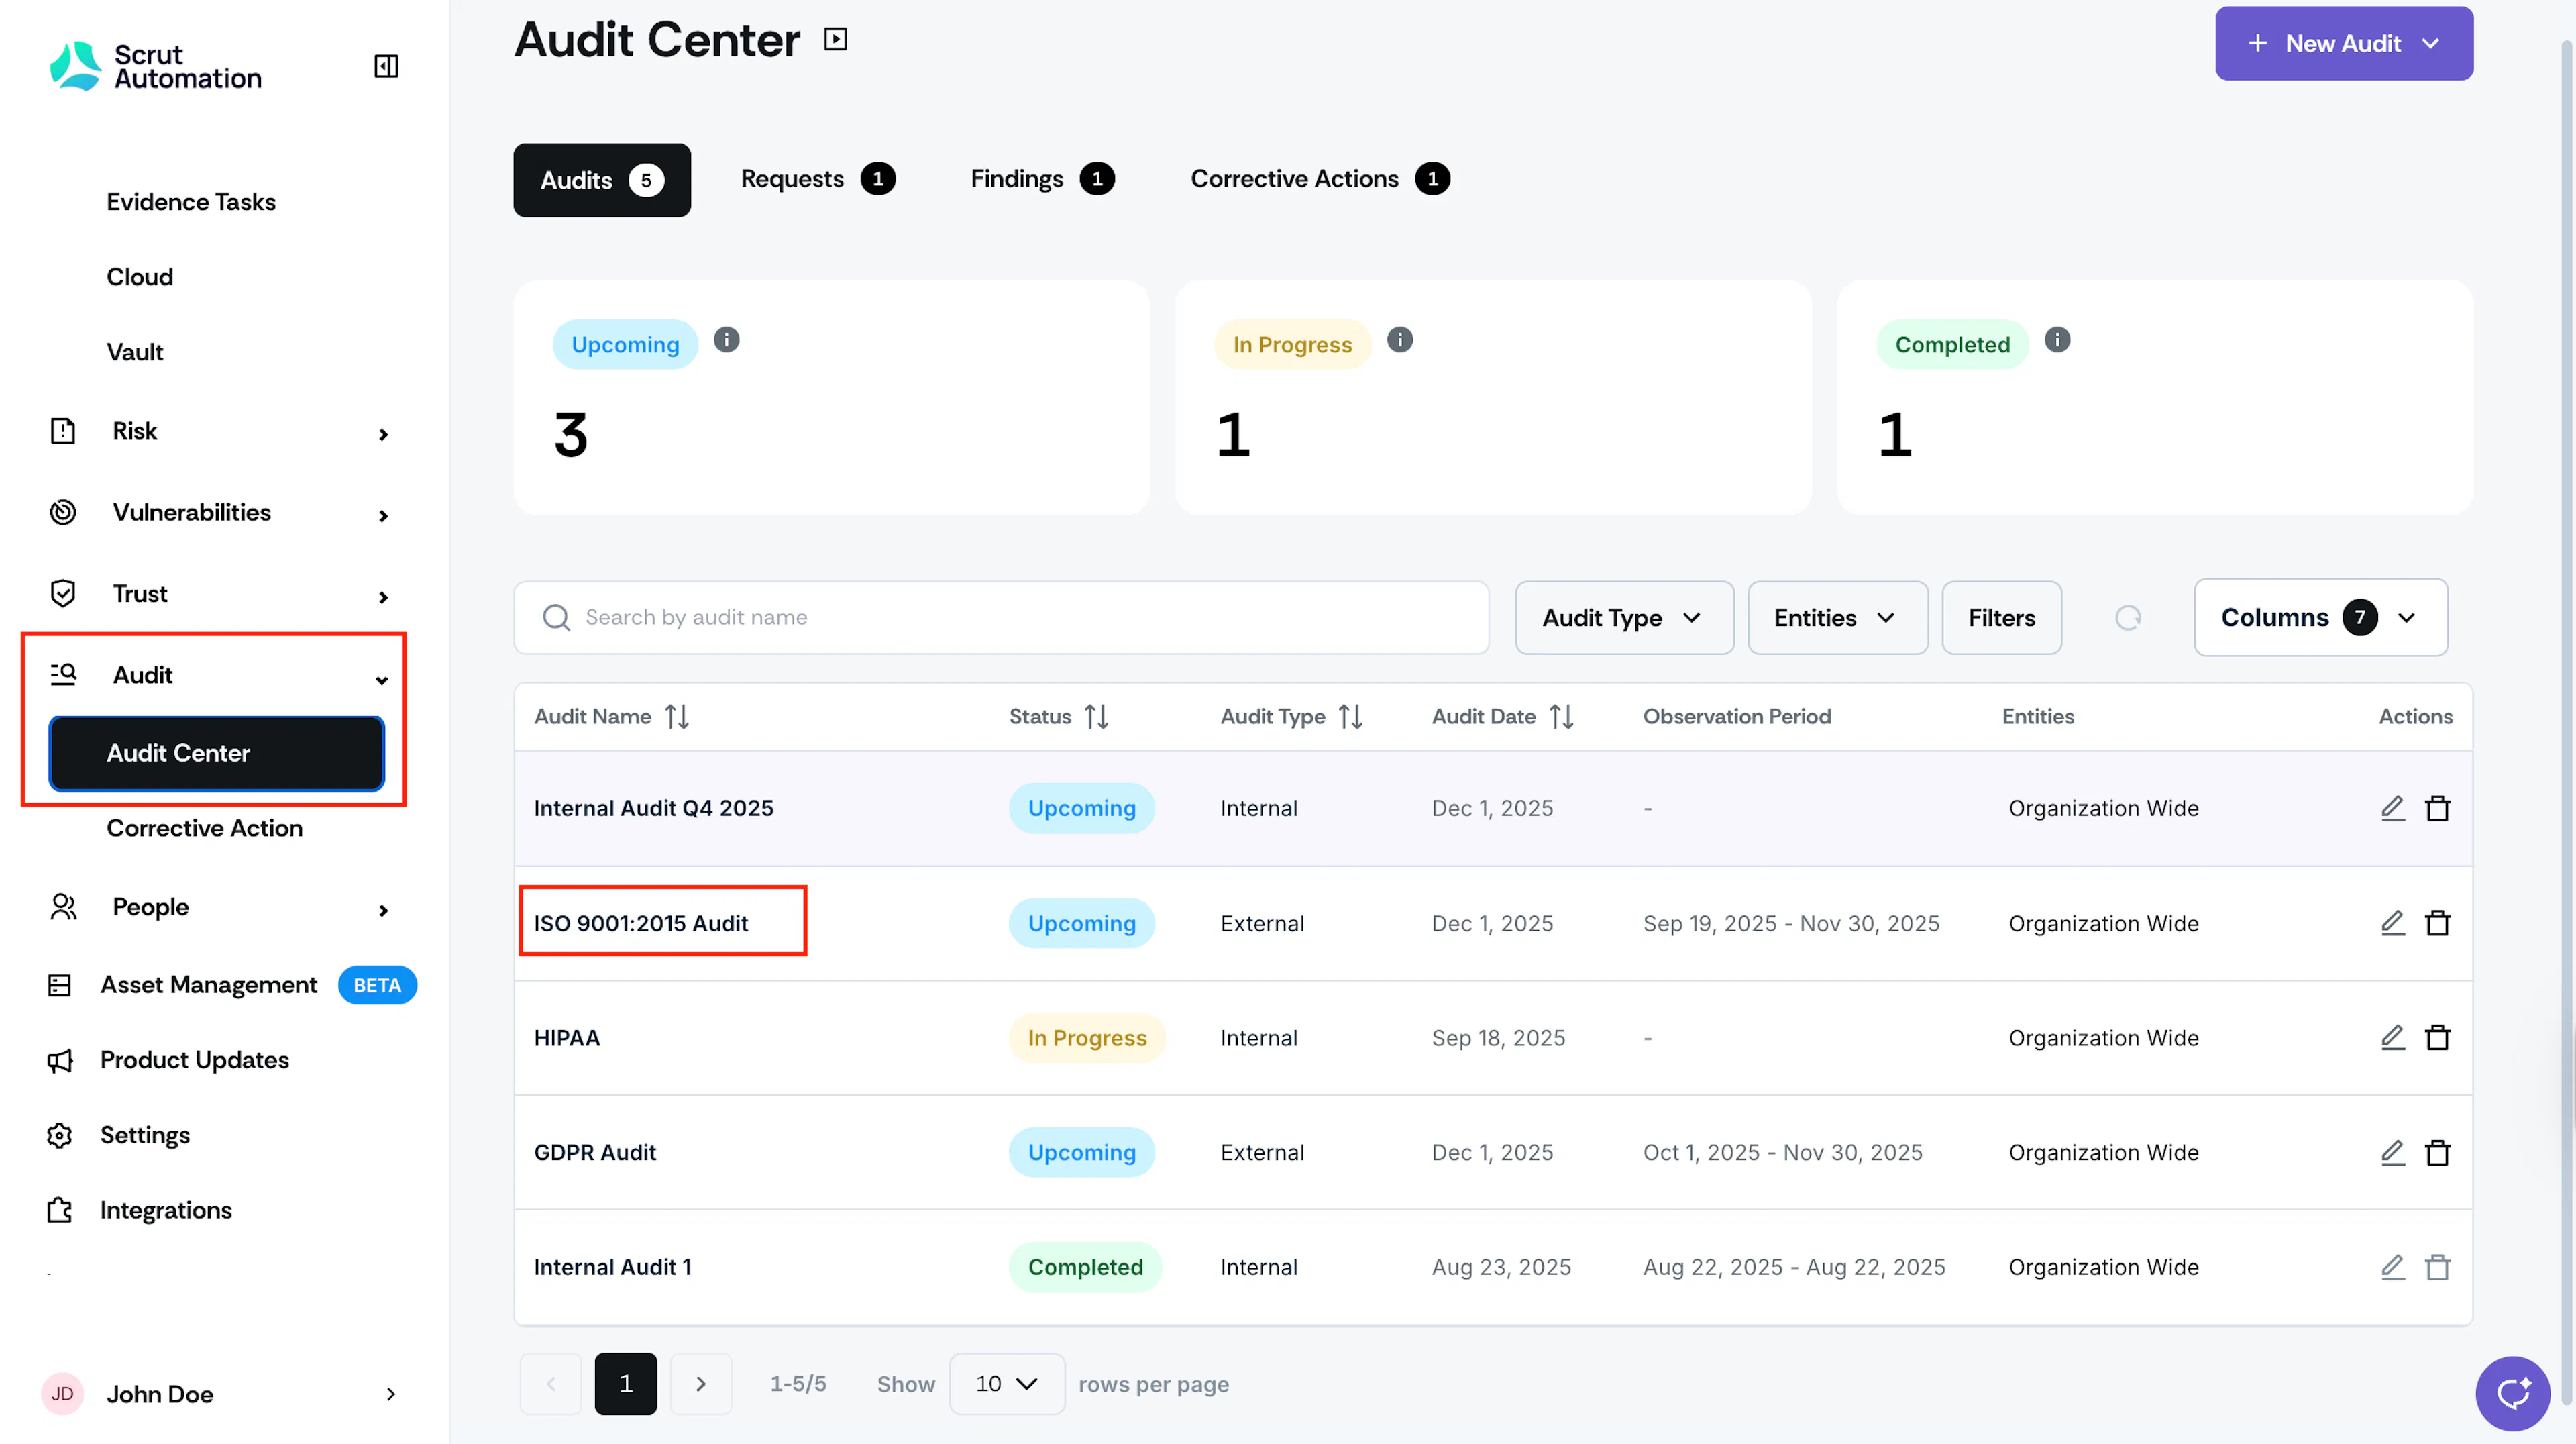
Task: Edit the ISO 9001:2015 Audit row
Action: pyautogui.click(x=2392, y=923)
